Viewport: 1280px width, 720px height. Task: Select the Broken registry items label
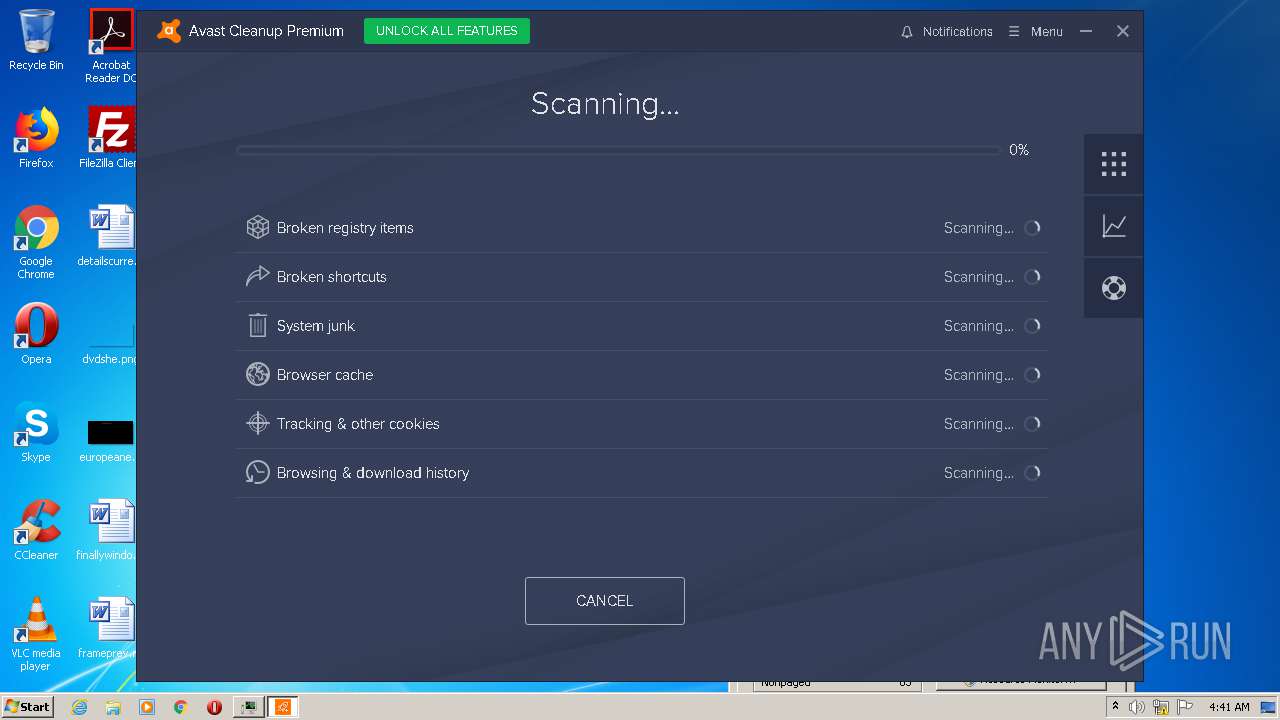345,228
